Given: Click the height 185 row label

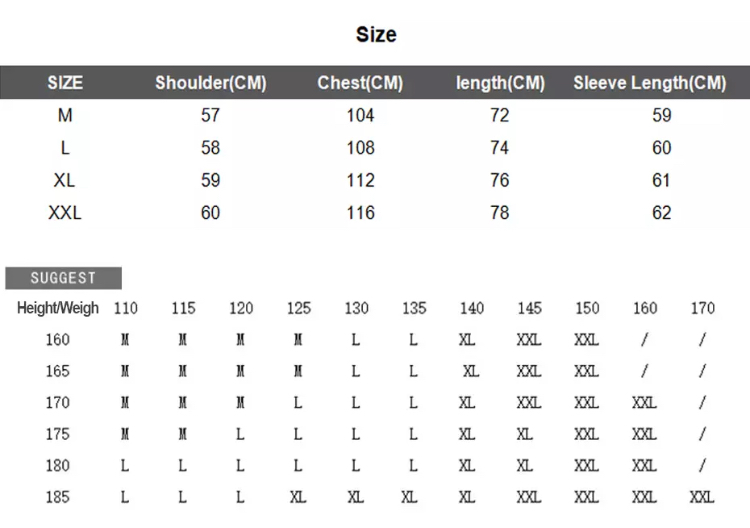Looking at the screenshot, I should 57,497.
